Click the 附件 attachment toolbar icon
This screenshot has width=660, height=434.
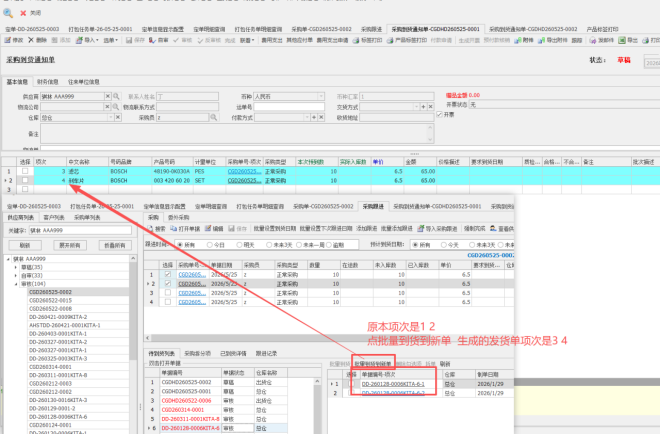tap(517, 40)
